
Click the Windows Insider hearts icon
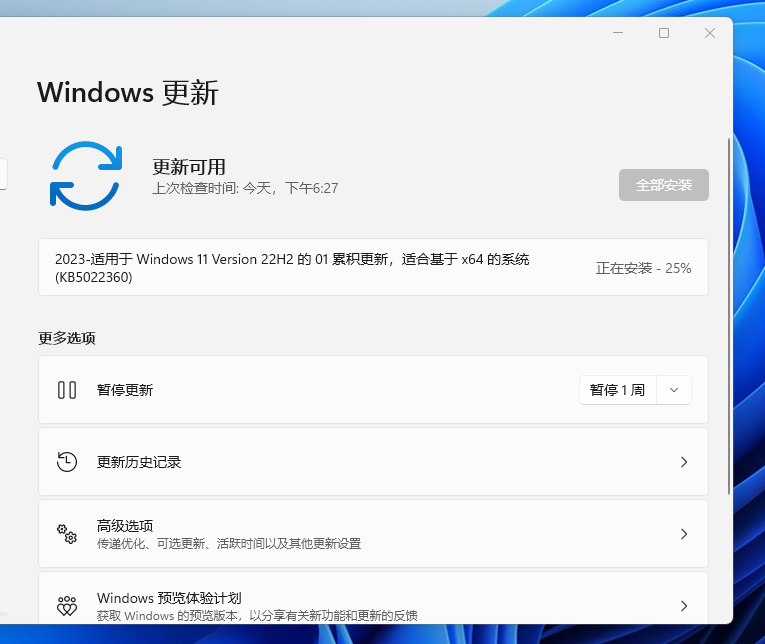[x=67, y=606]
